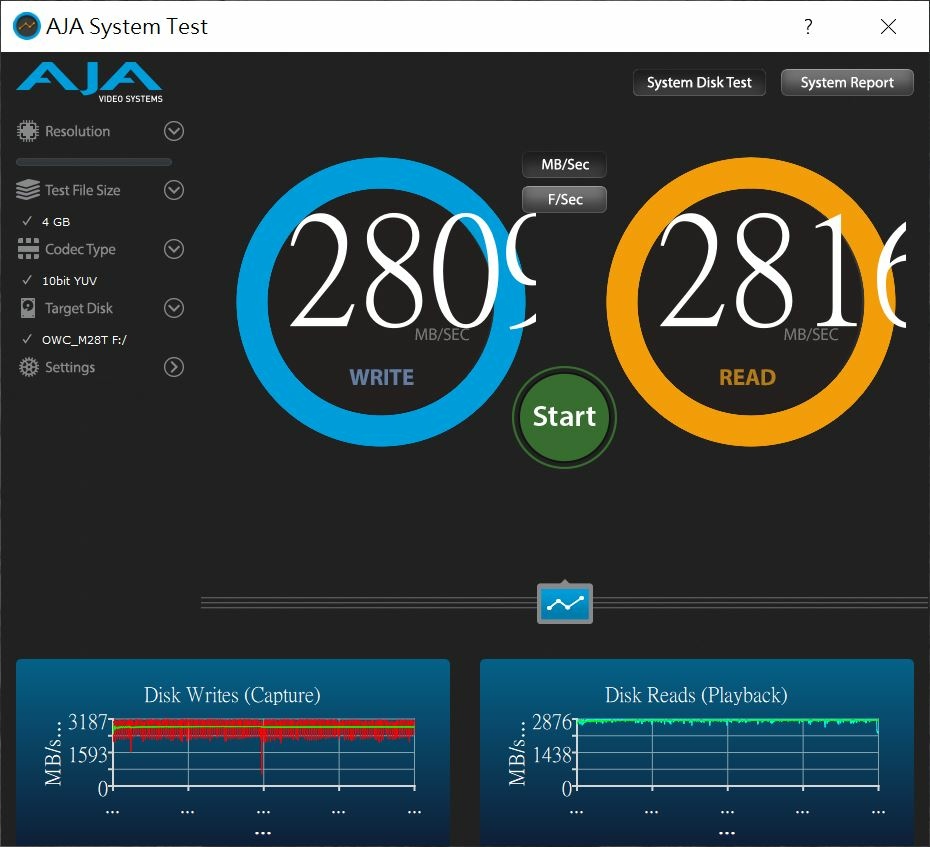Click the 2876 axis value on reads graph

point(552,722)
